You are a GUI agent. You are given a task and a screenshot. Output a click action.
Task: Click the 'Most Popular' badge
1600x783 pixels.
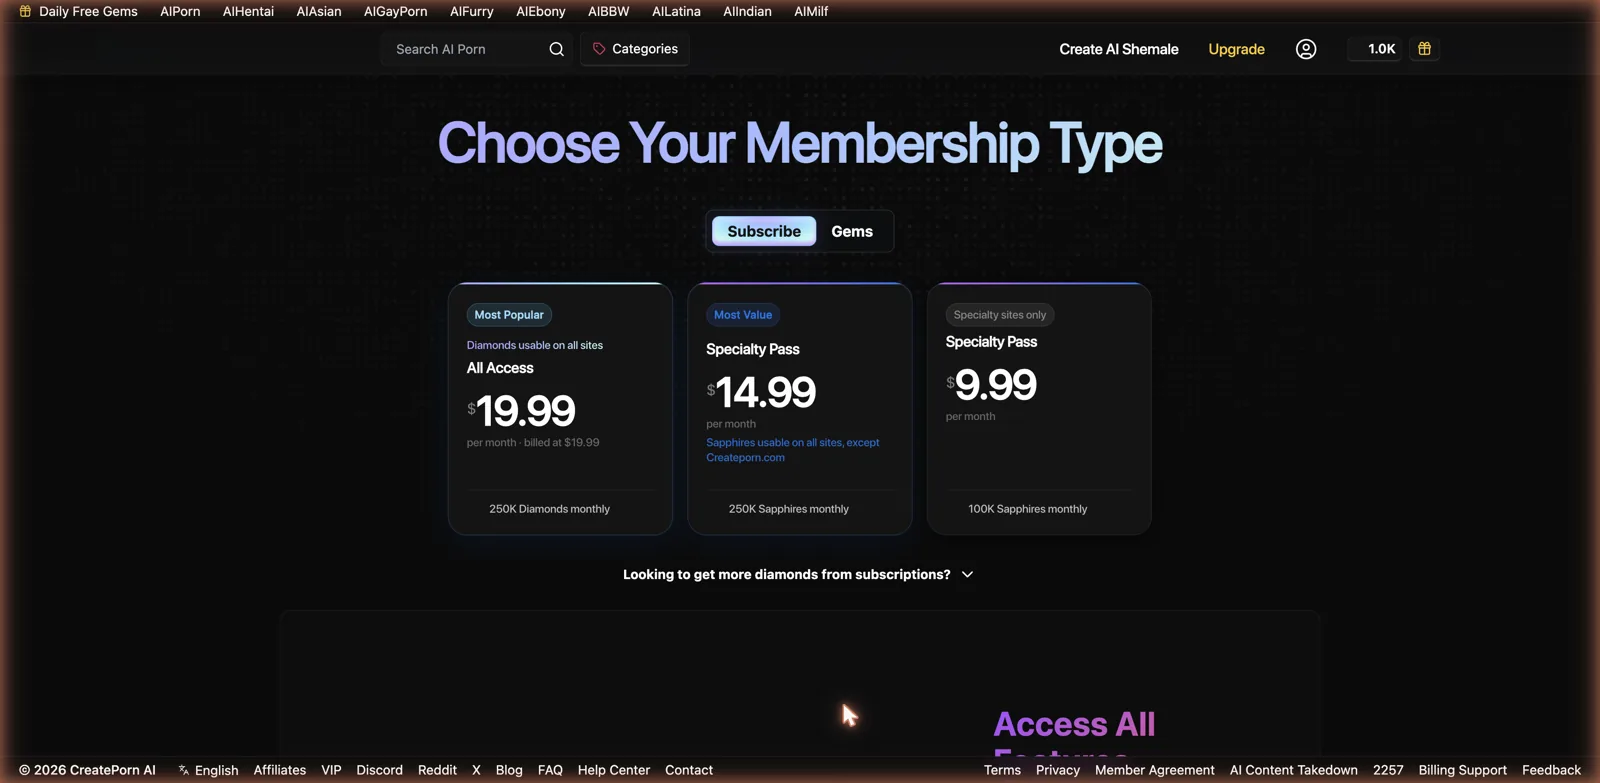click(509, 315)
